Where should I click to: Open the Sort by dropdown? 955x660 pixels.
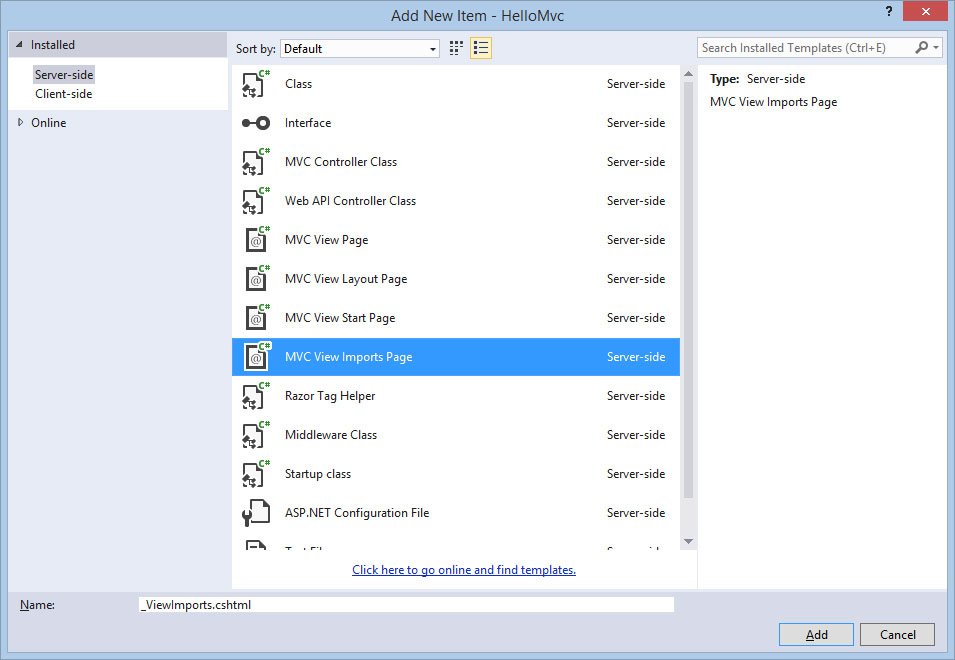pos(360,48)
